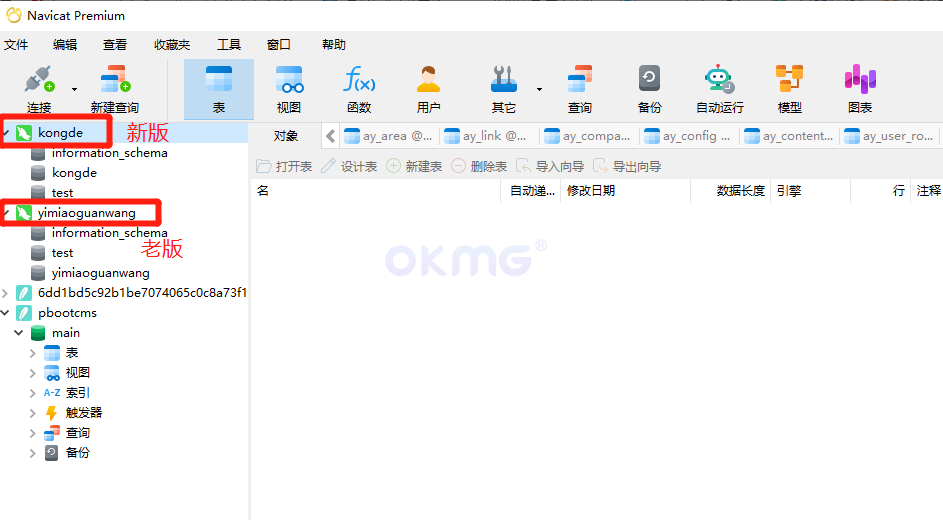Expand the 视图 node under main
943x520 pixels.
pos(32,373)
